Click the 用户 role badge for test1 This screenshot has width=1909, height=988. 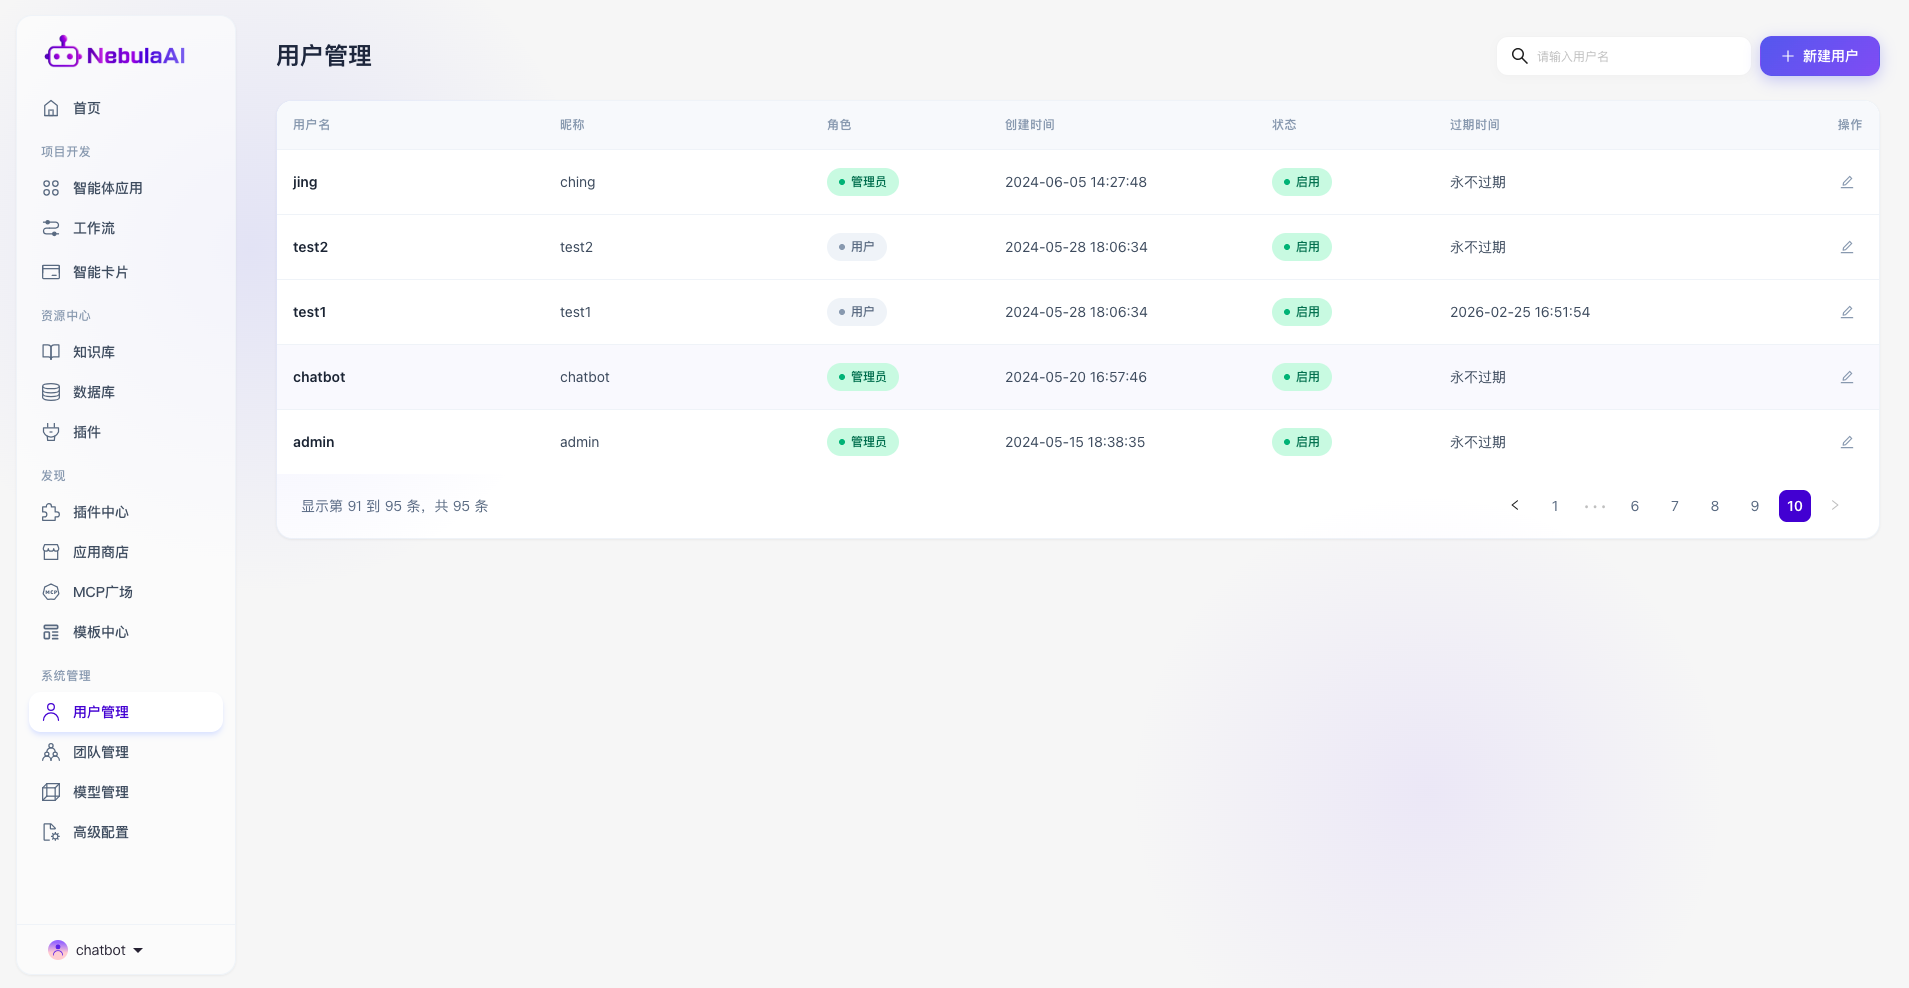click(856, 312)
